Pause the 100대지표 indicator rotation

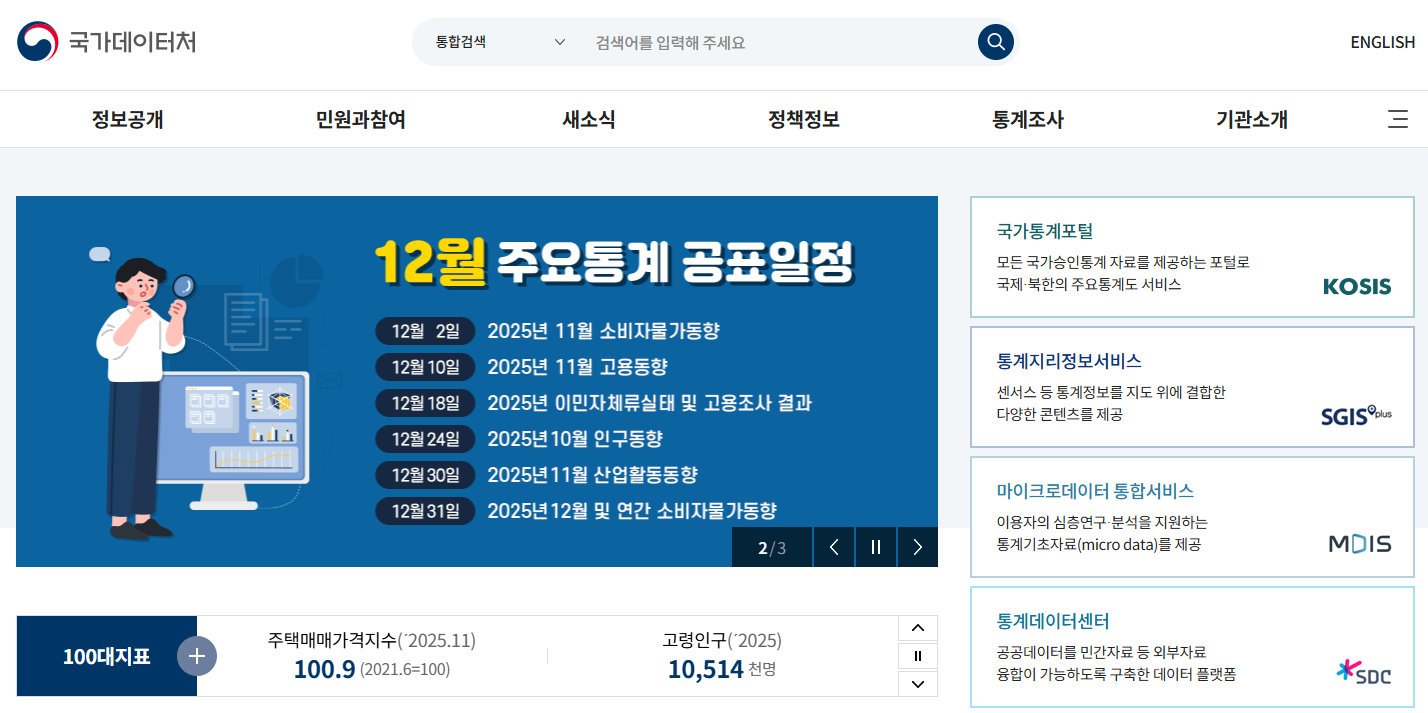917,655
